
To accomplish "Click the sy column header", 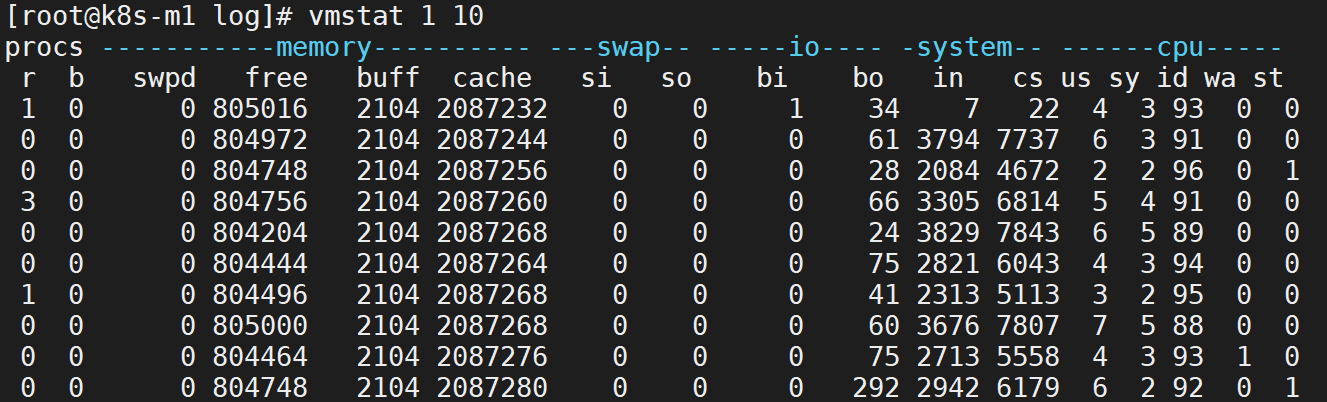I will pyautogui.click(x=1124, y=78).
